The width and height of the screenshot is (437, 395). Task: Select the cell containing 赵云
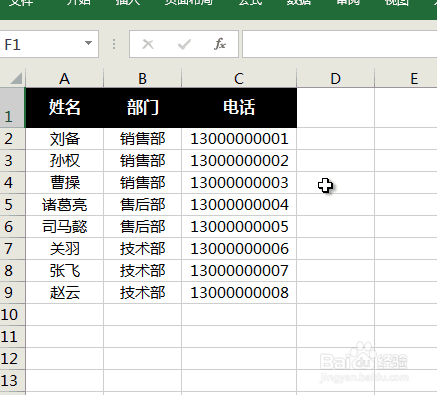pos(65,293)
